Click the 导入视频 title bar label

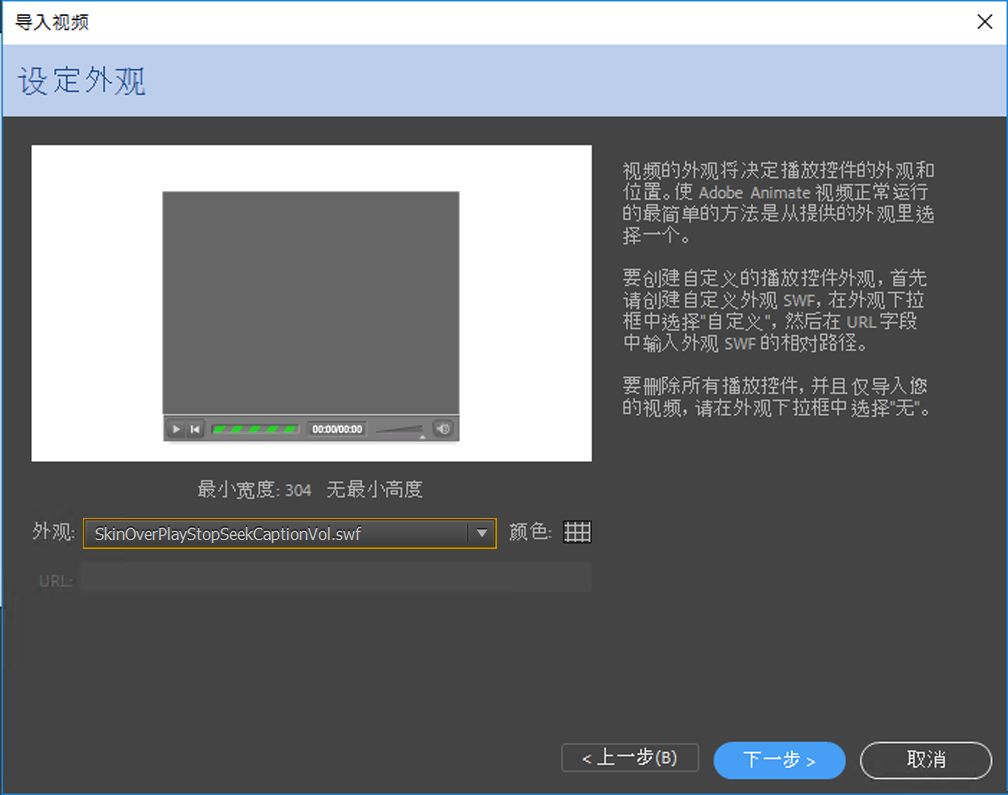(x=51, y=21)
